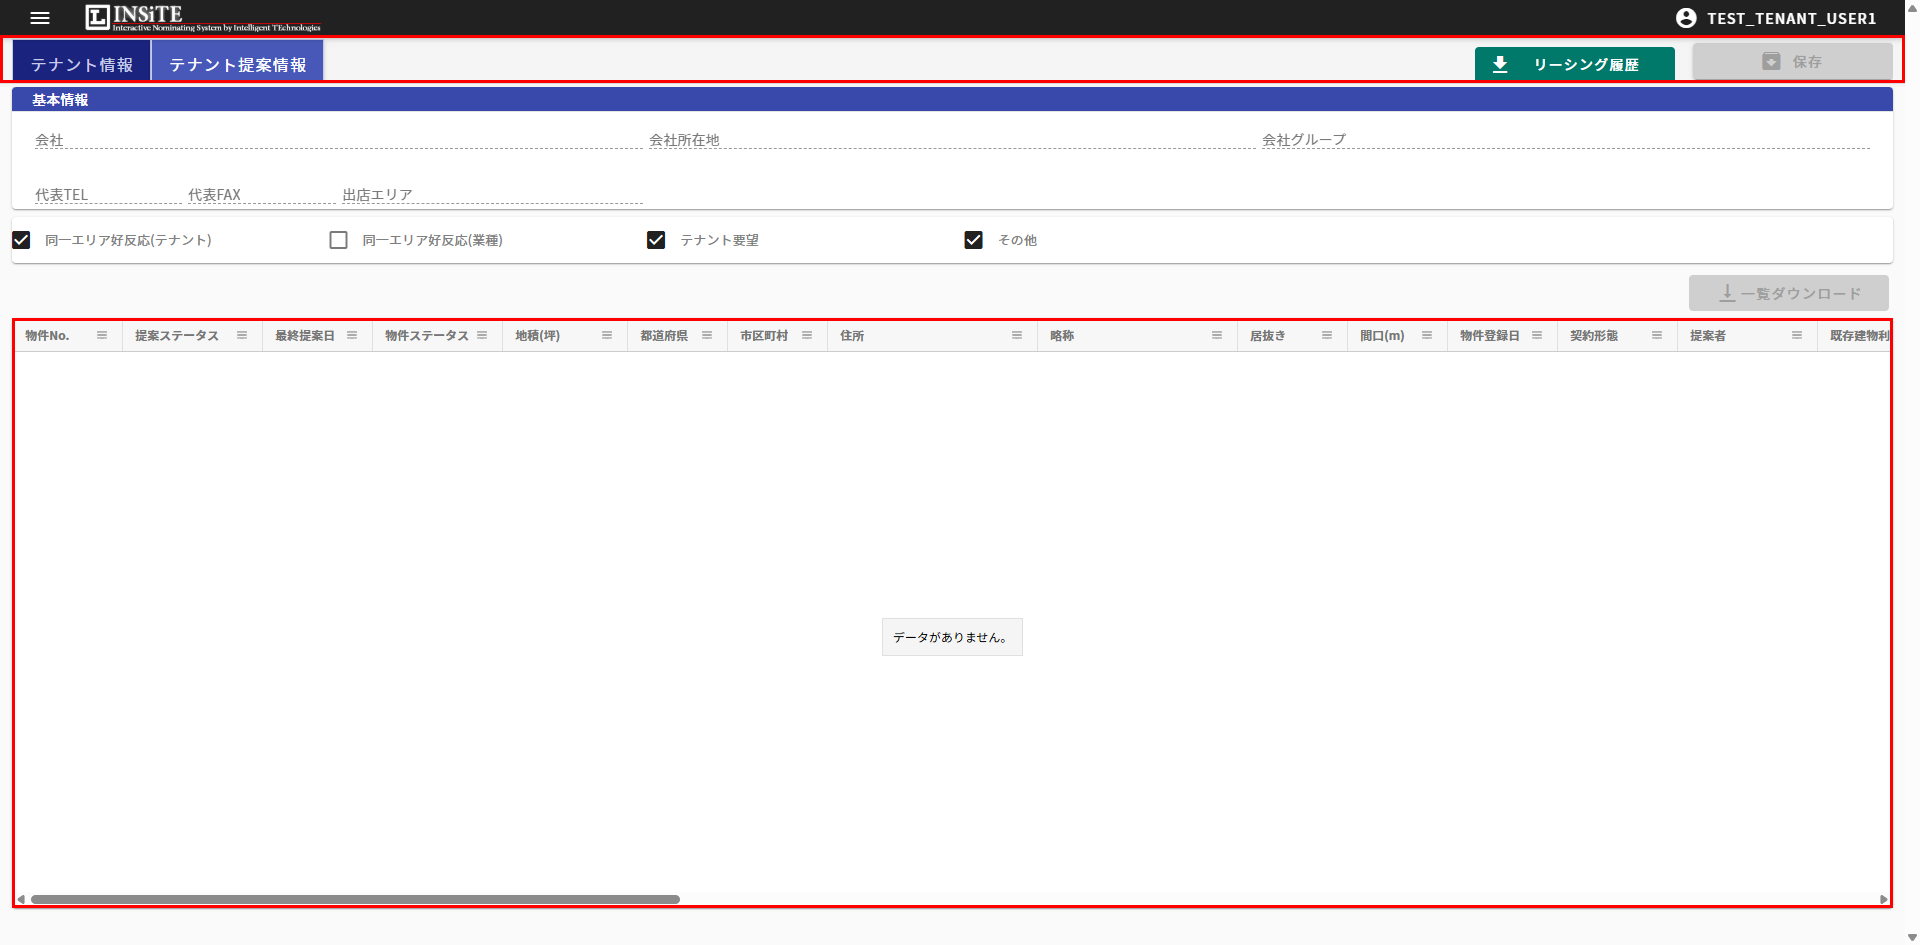
Task: Select the テナント提案情報 tab
Action: [x=237, y=64]
